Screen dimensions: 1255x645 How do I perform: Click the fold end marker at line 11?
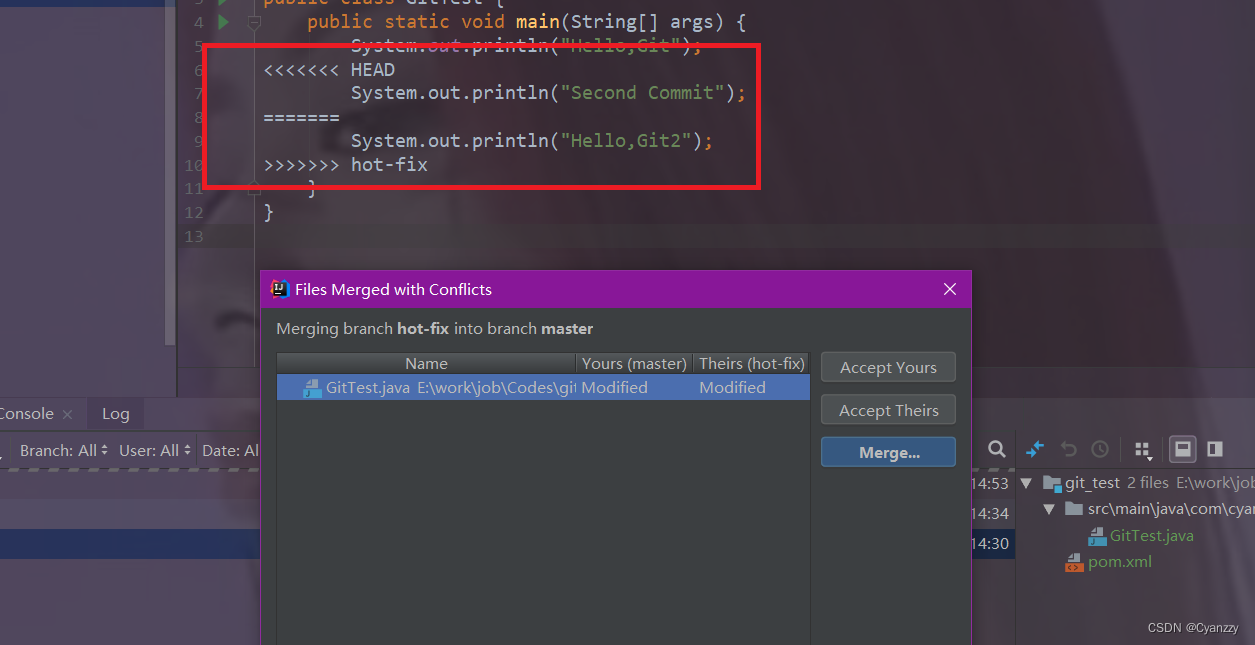(254, 188)
